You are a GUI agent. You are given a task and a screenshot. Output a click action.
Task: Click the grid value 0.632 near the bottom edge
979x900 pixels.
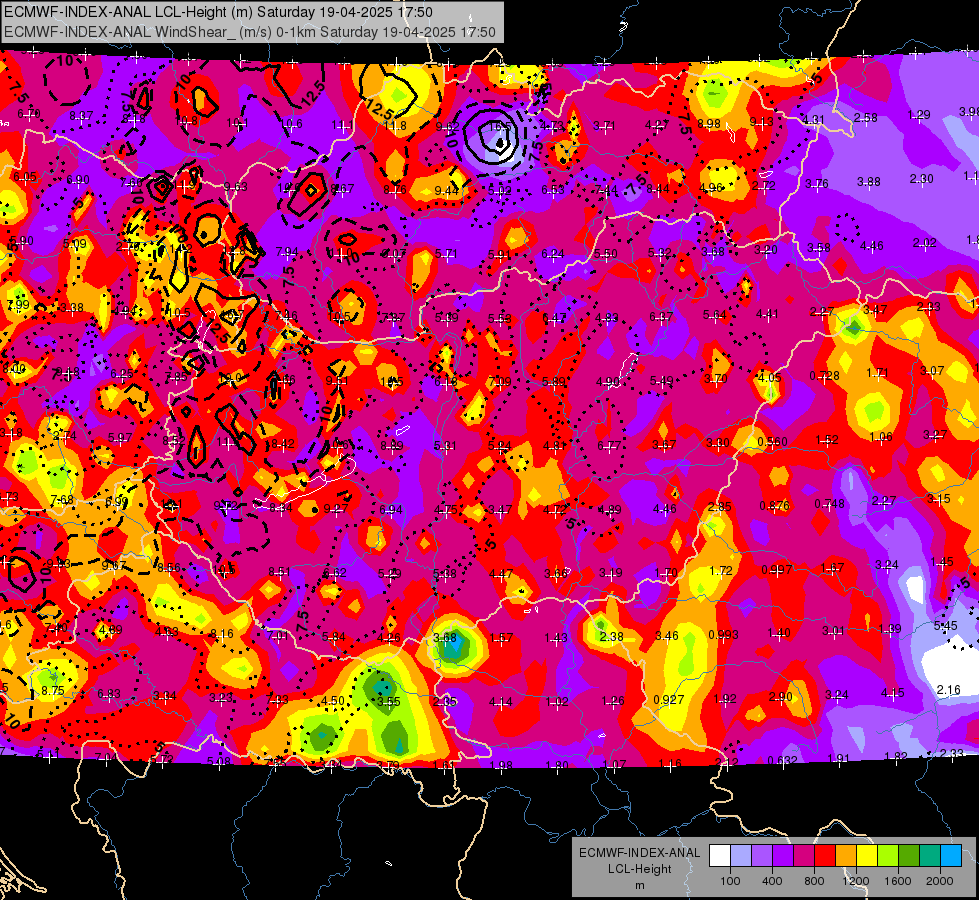point(782,760)
